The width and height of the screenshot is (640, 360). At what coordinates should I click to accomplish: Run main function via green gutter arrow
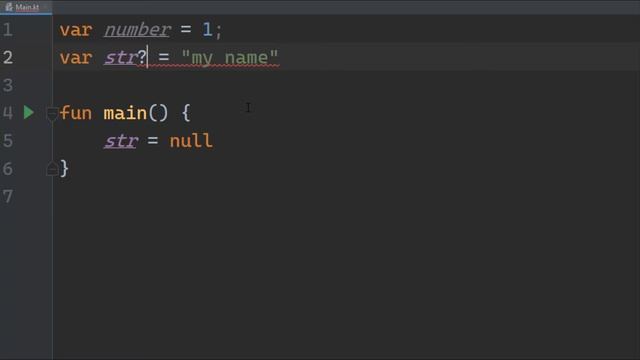pos(28,112)
